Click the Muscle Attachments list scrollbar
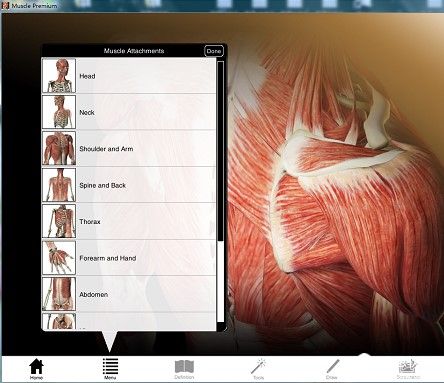Screen dimensions: 444x383 (220, 192)
